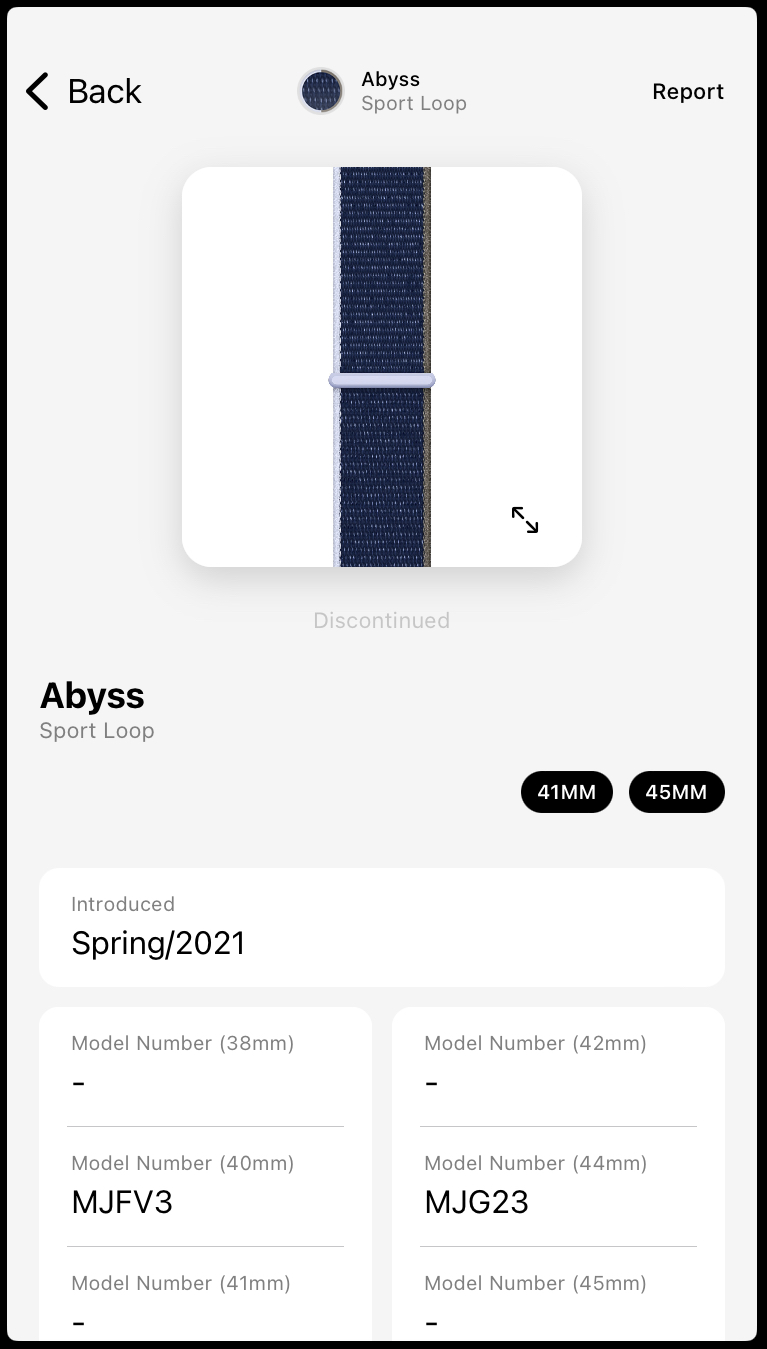Select the 41MM size pill

(x=567, y=792)
